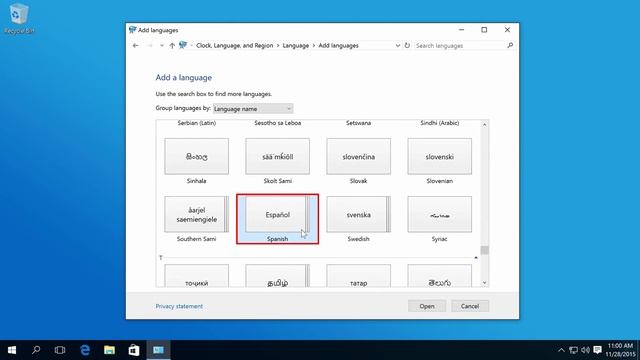Click the Open button
Image resolution: width=640 pixels, height=360 pixels.
(x=427, y=306)
